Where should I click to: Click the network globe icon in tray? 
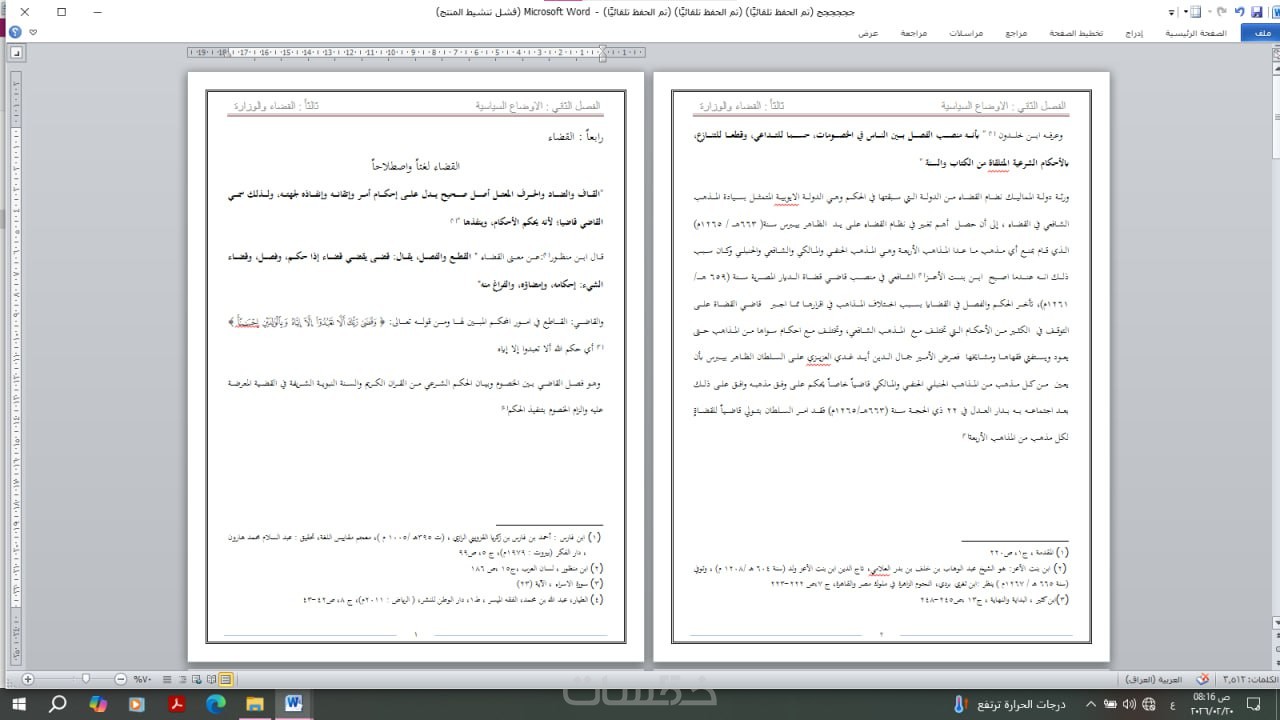(x=1148, y=704)
